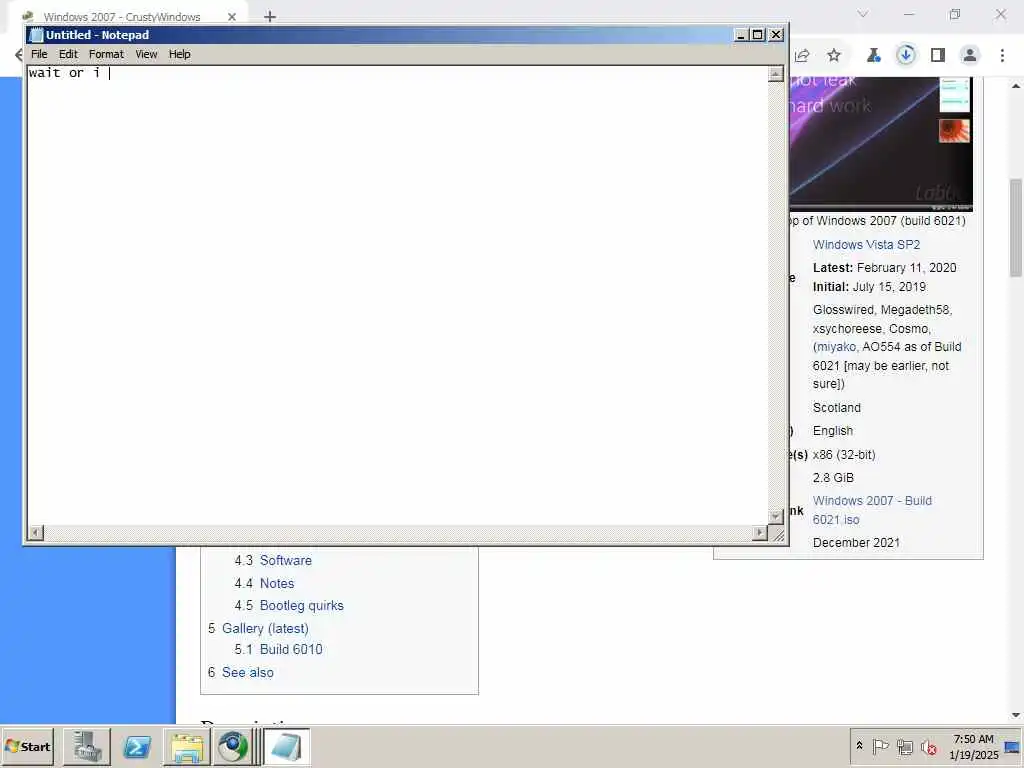1024x768 pixels.
Task: Open the File menu in Notepad
Action: click(x=39, y=54)
